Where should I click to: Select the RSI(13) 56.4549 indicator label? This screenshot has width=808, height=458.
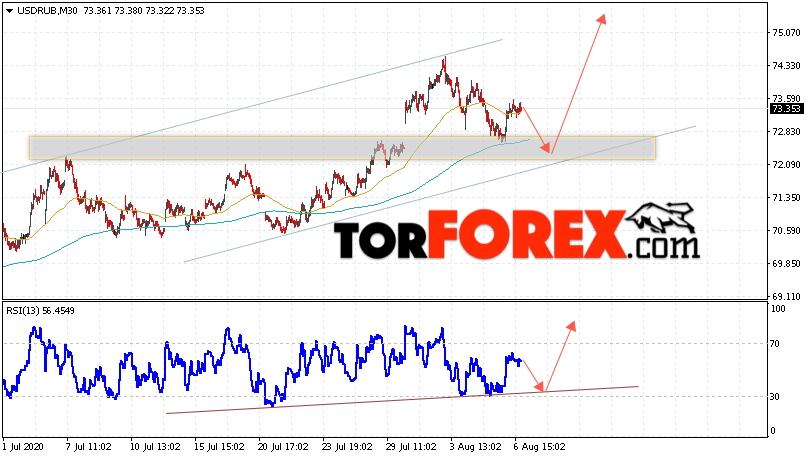pyautogui.click(x=40, y=311)
